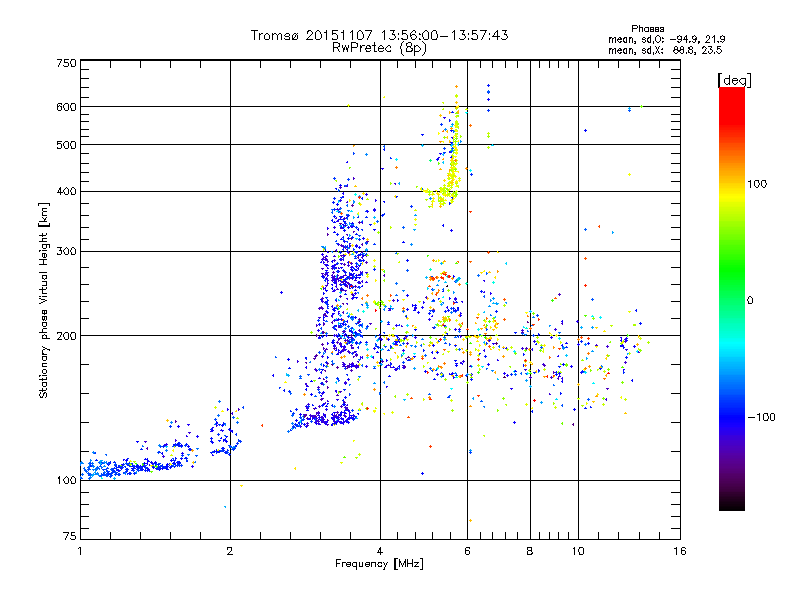Click the colorbar label '0'
Image resolution: width=800 pixels, height=600 pixels.
(750, 301)
